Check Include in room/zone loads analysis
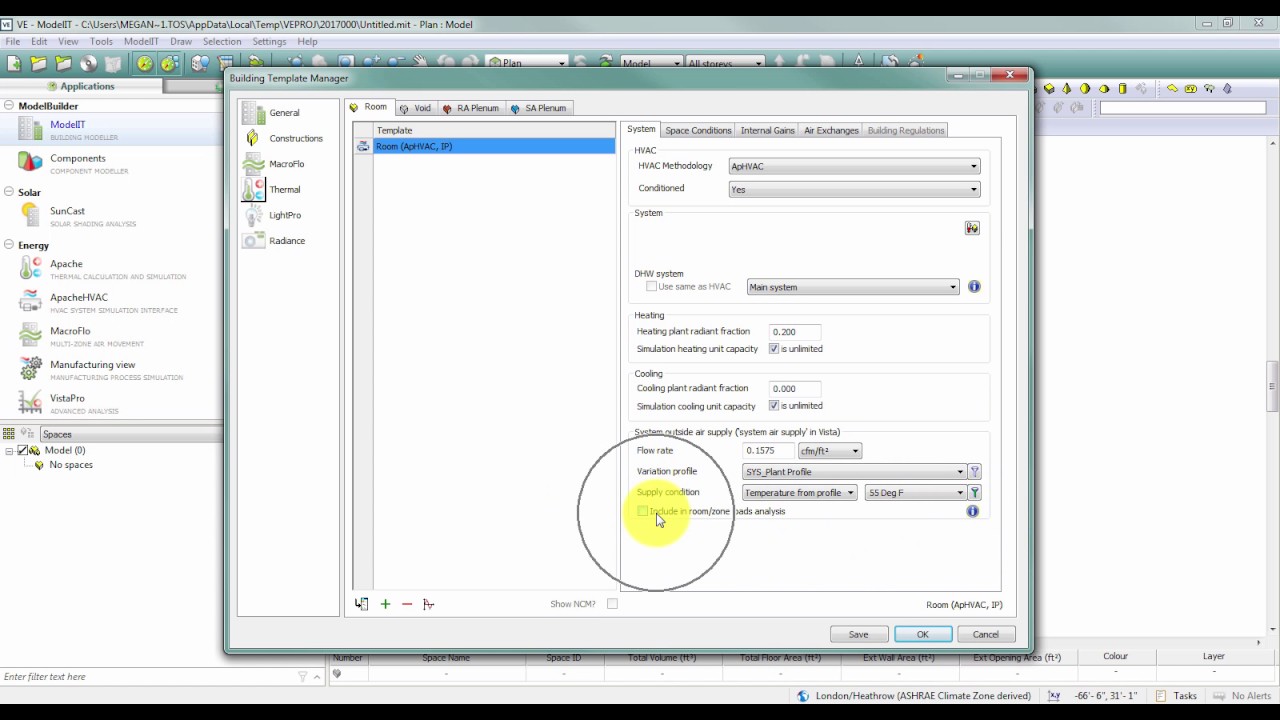Viewport: 1280px width, 720px height. (642, 511)
